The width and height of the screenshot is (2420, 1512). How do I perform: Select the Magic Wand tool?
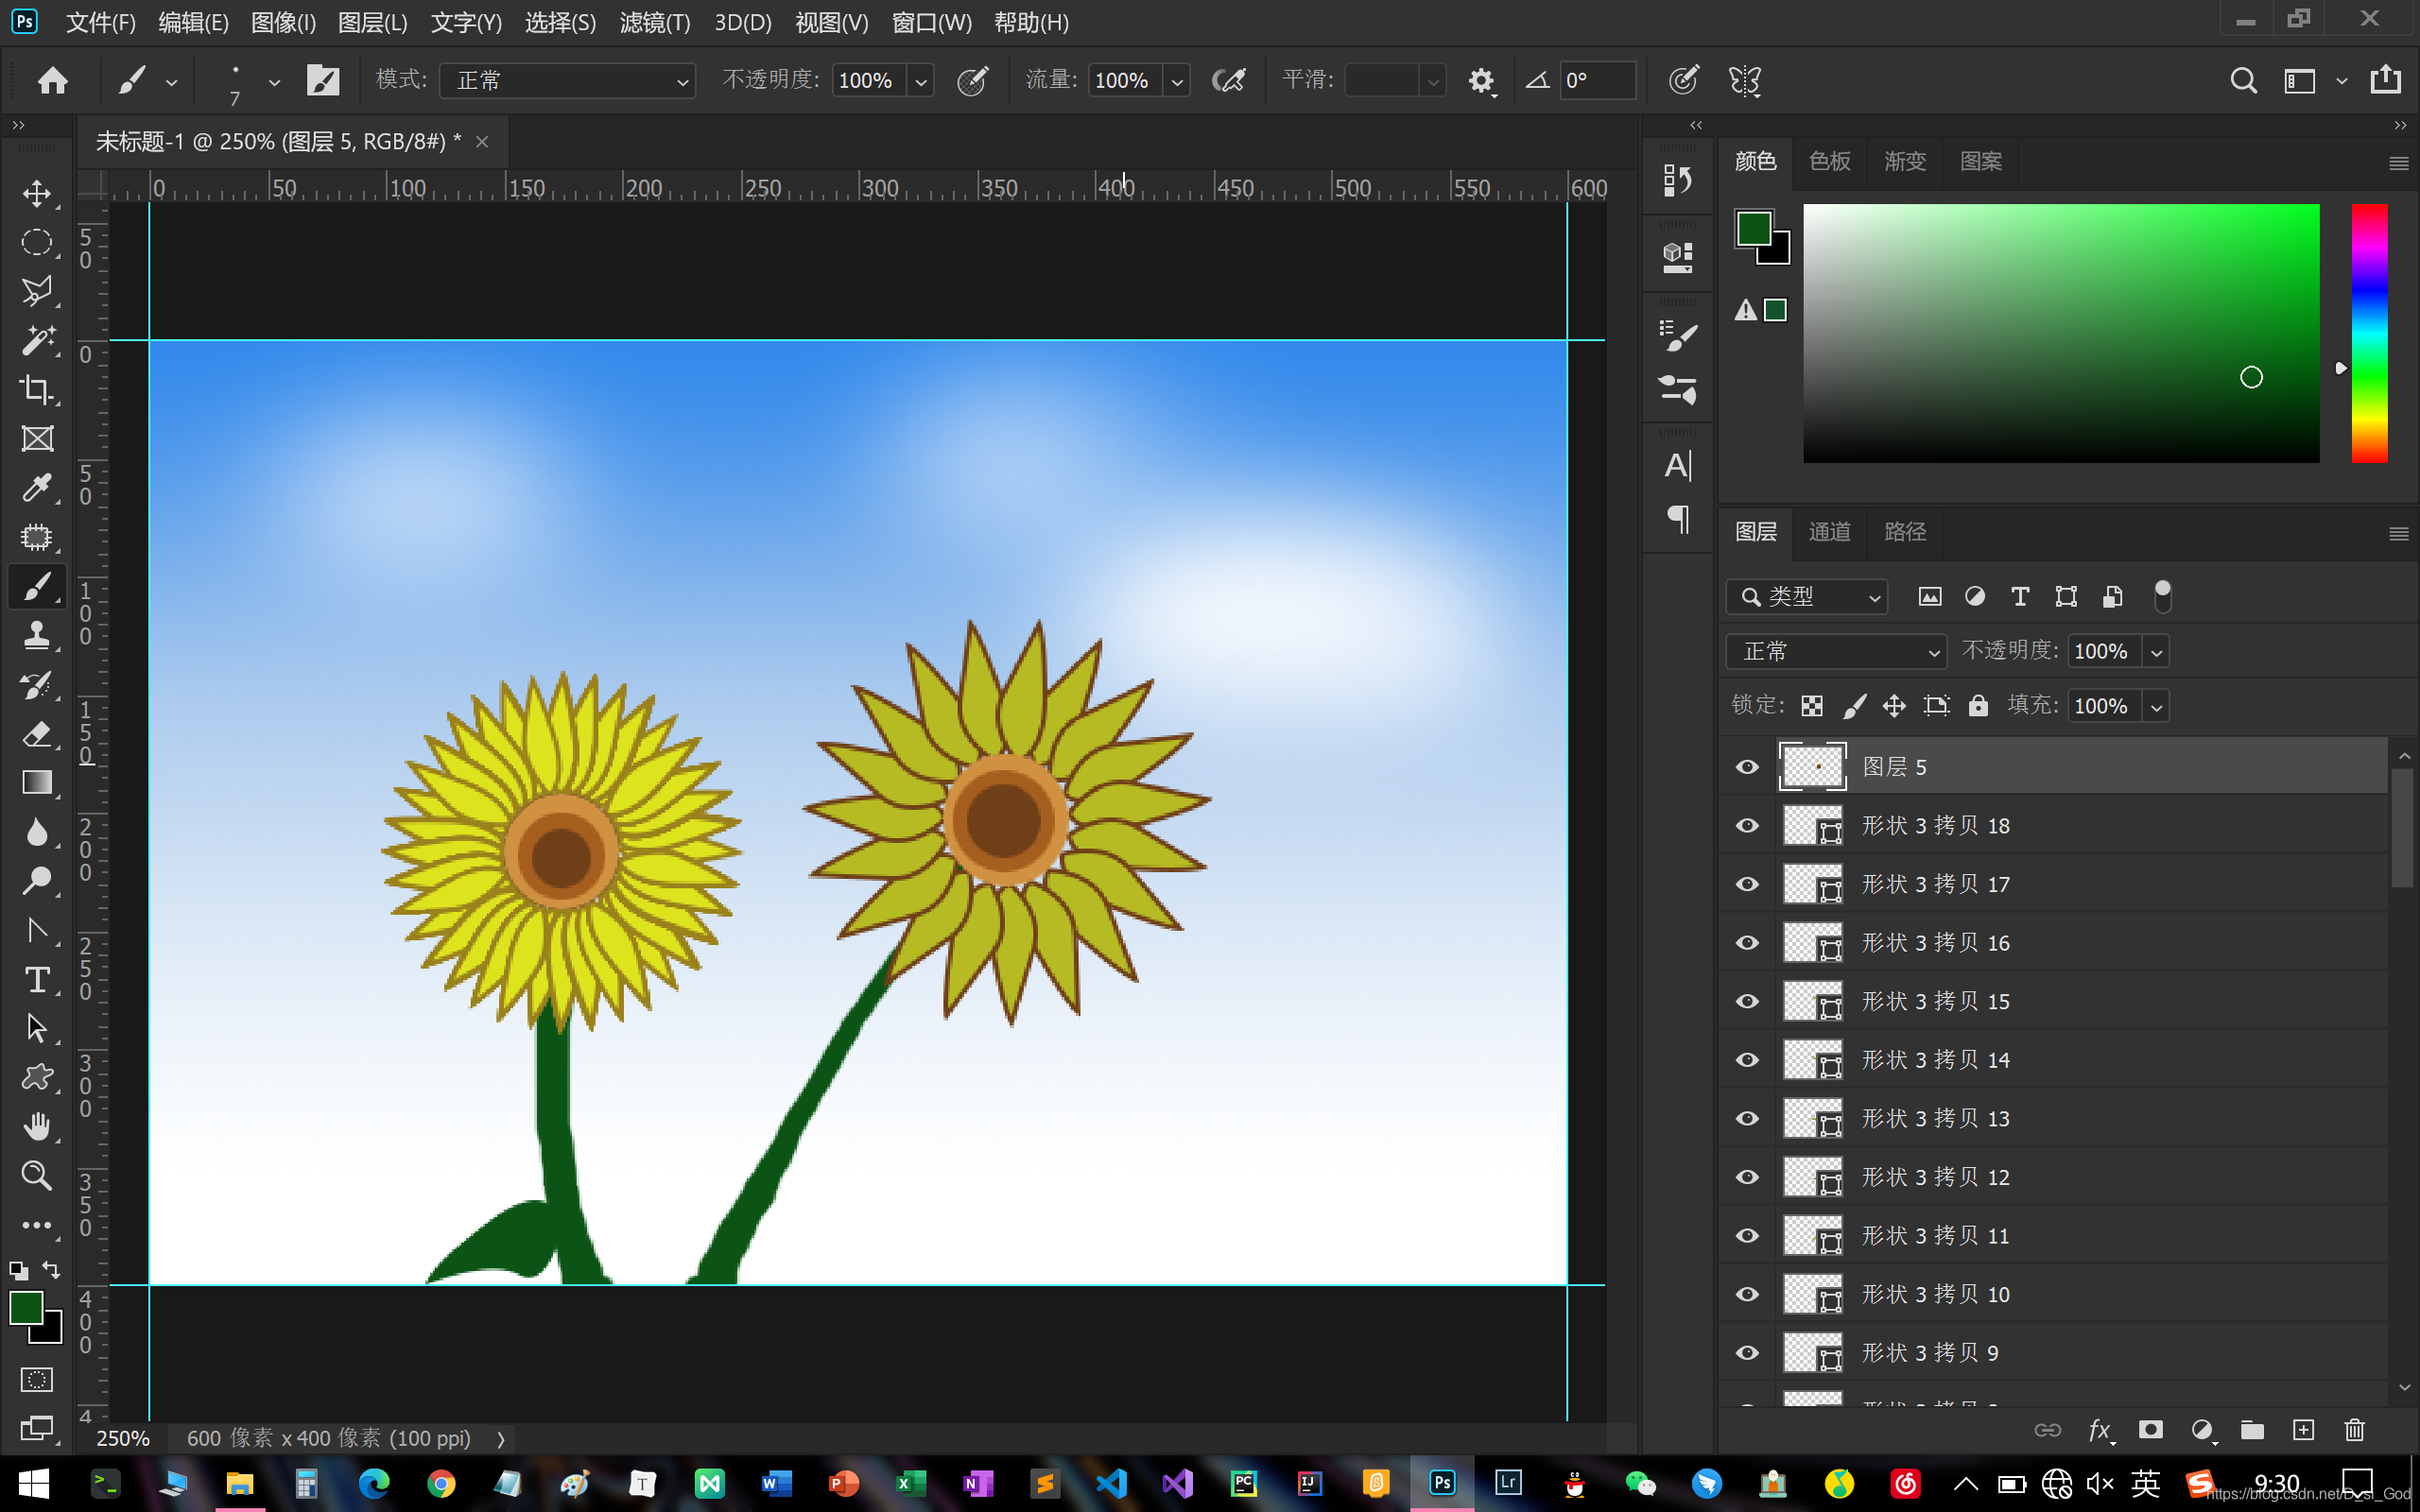[37, 340]
